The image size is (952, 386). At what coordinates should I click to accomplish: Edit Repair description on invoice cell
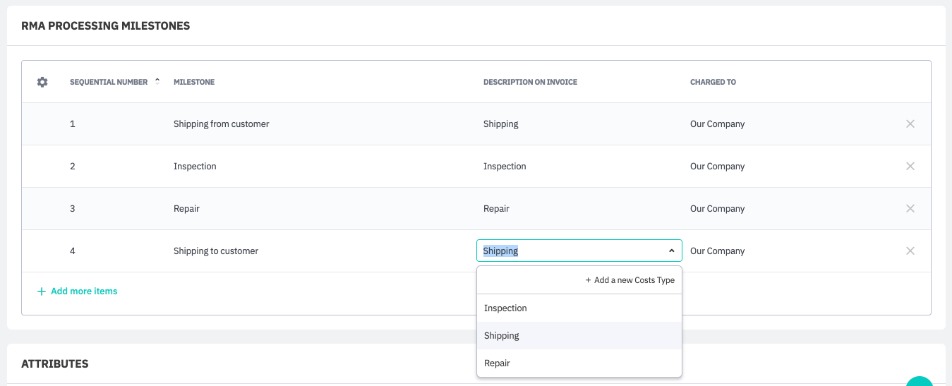496,209
